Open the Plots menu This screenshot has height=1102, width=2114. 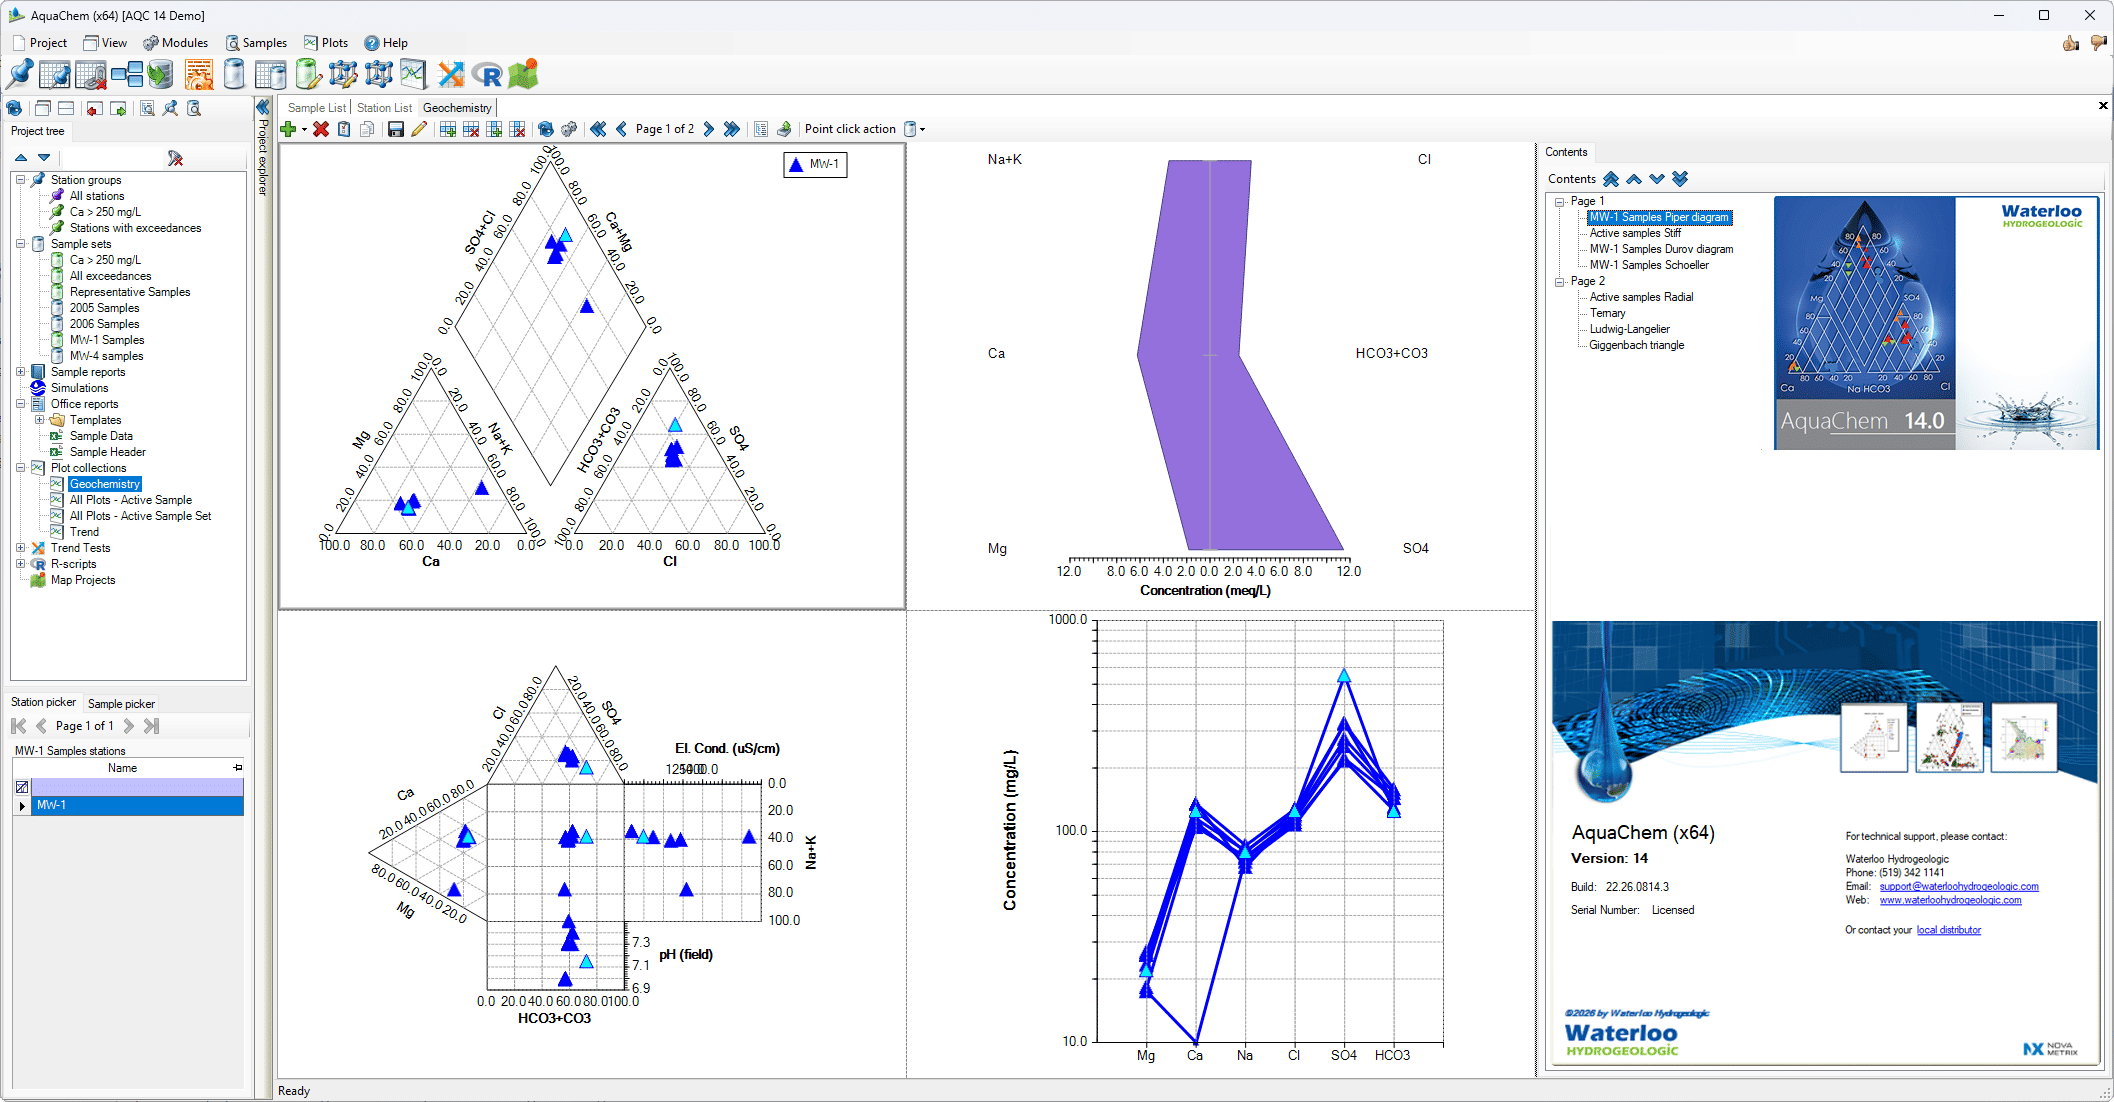coord(326,43)
